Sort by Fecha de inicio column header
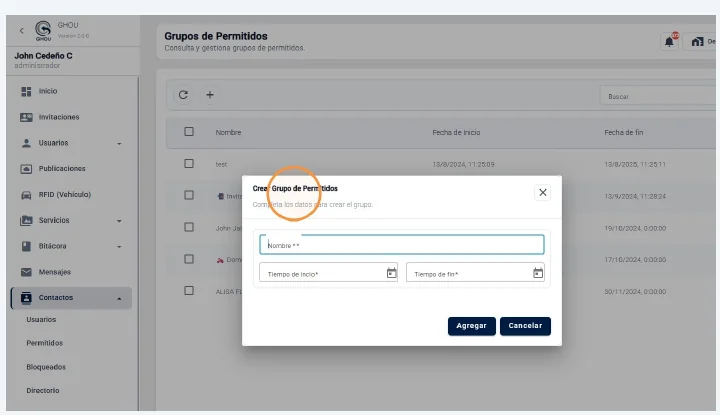 (x=456, y=133)
